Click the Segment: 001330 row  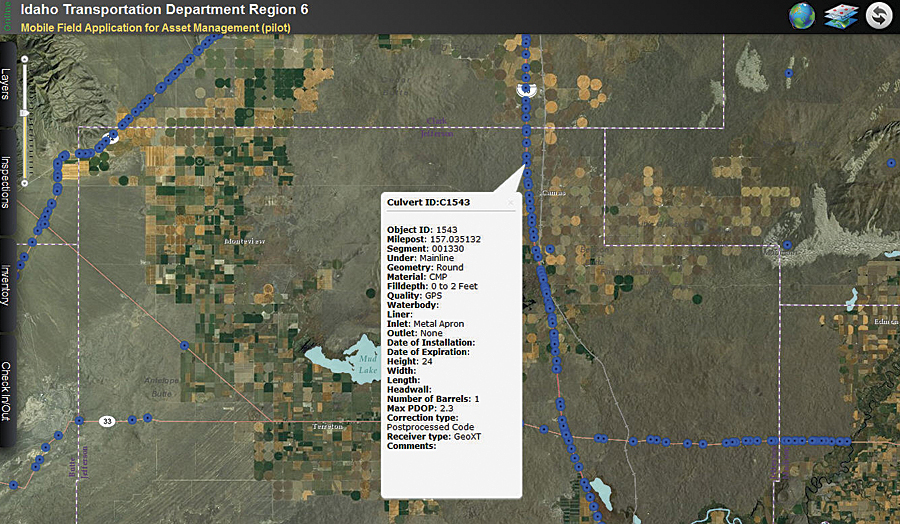coord(425,249)
